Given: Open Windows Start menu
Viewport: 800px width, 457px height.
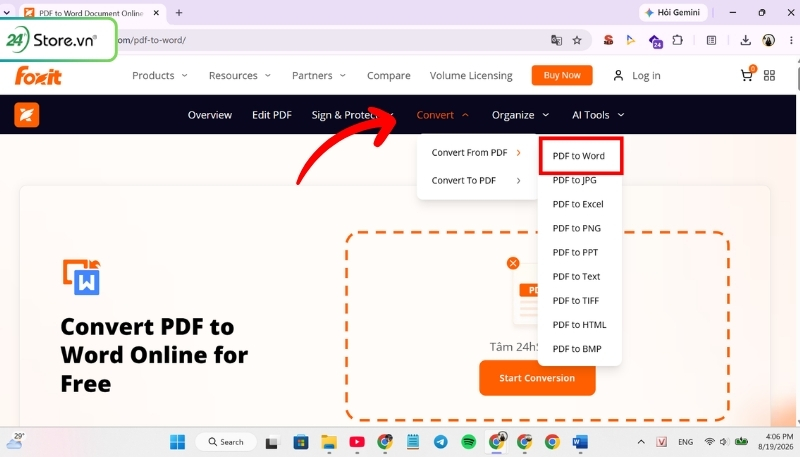Looking at the screenshot, I should tap(178, 442).
